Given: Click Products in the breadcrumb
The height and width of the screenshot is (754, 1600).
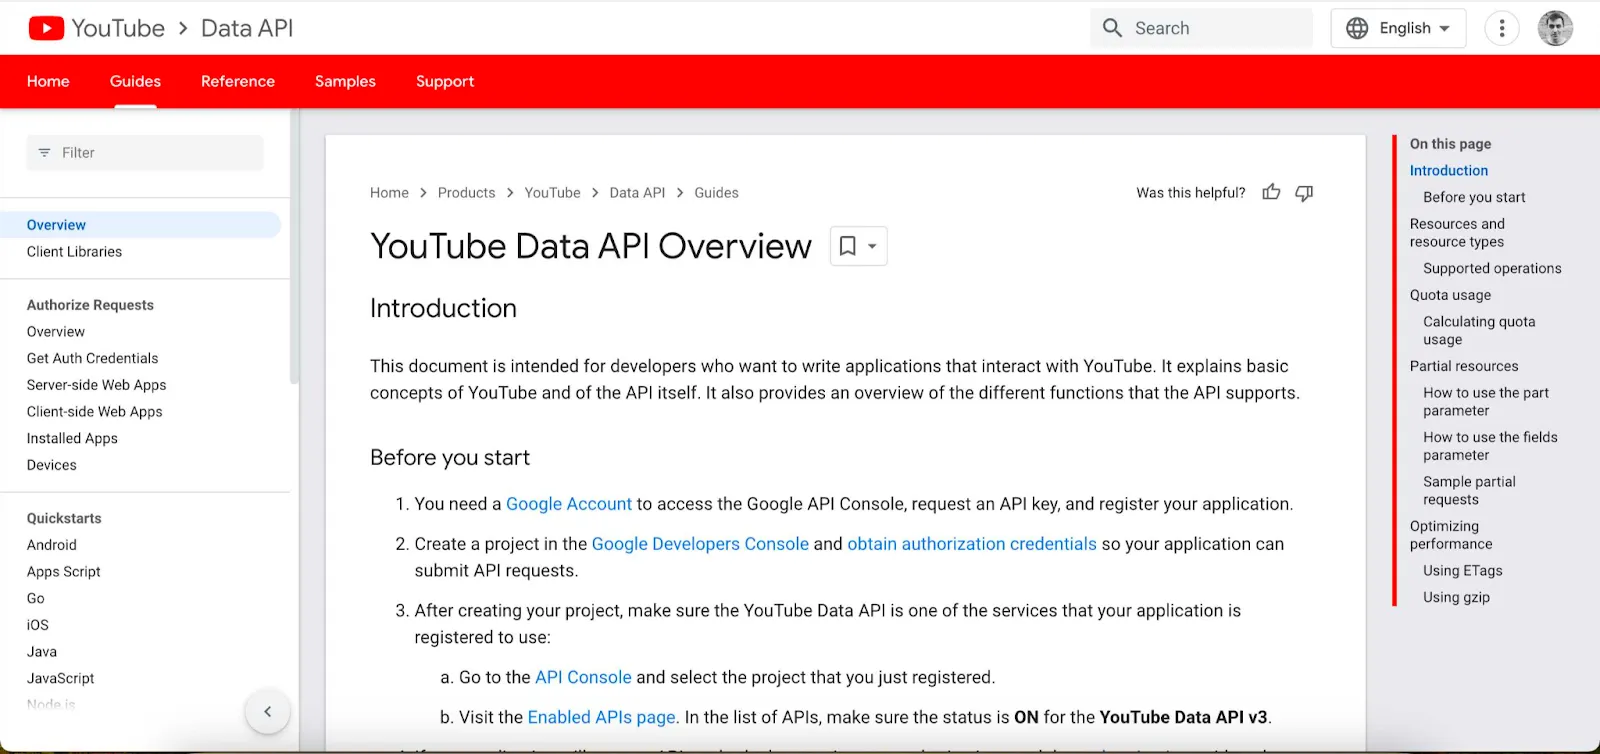Looking at the screenshot, I should pos(466,193).
